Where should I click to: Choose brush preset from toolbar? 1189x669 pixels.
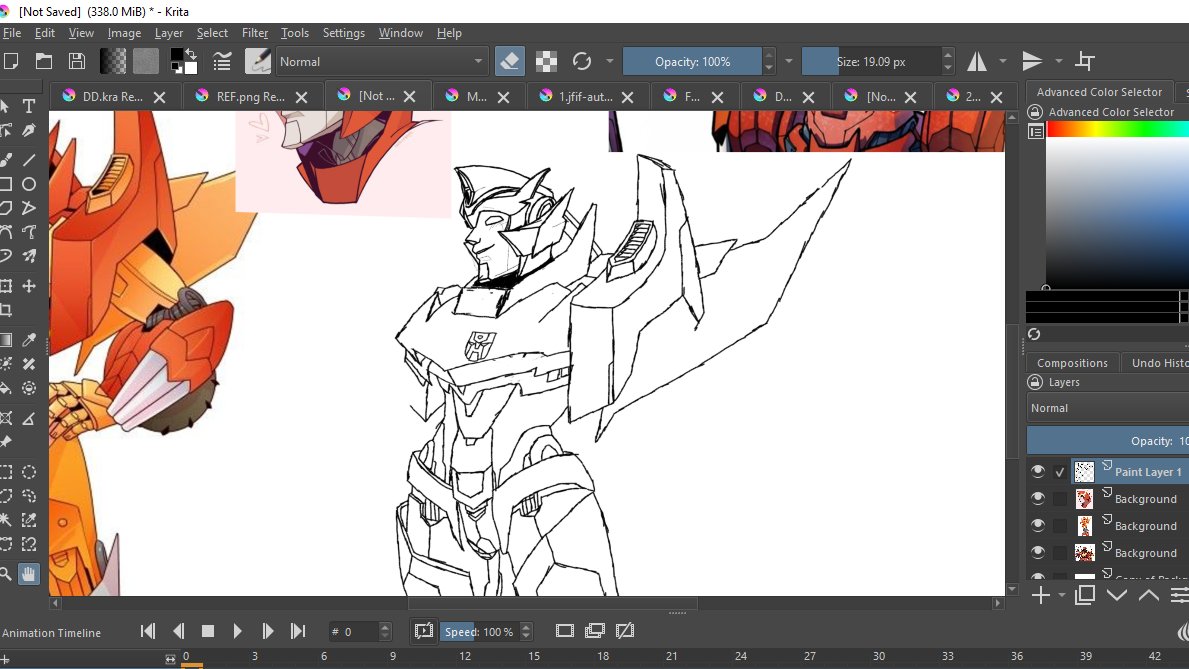pos(258,61)
